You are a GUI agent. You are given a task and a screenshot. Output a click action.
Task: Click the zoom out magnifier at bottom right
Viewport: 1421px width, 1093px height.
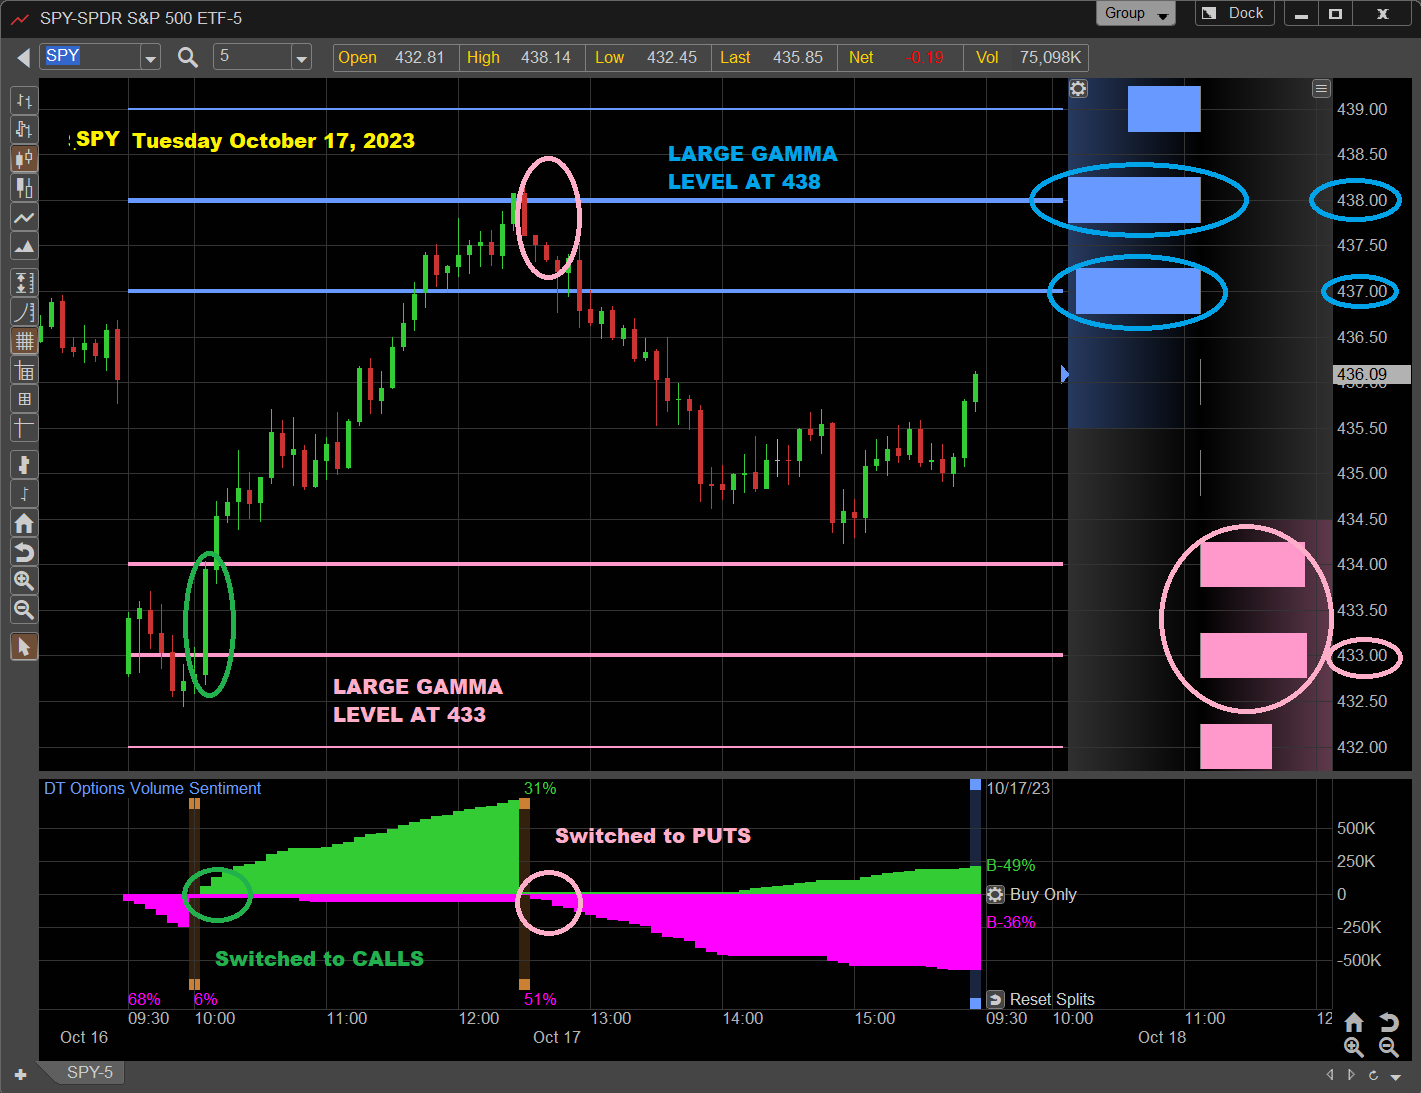(x=1388, y=1047)
